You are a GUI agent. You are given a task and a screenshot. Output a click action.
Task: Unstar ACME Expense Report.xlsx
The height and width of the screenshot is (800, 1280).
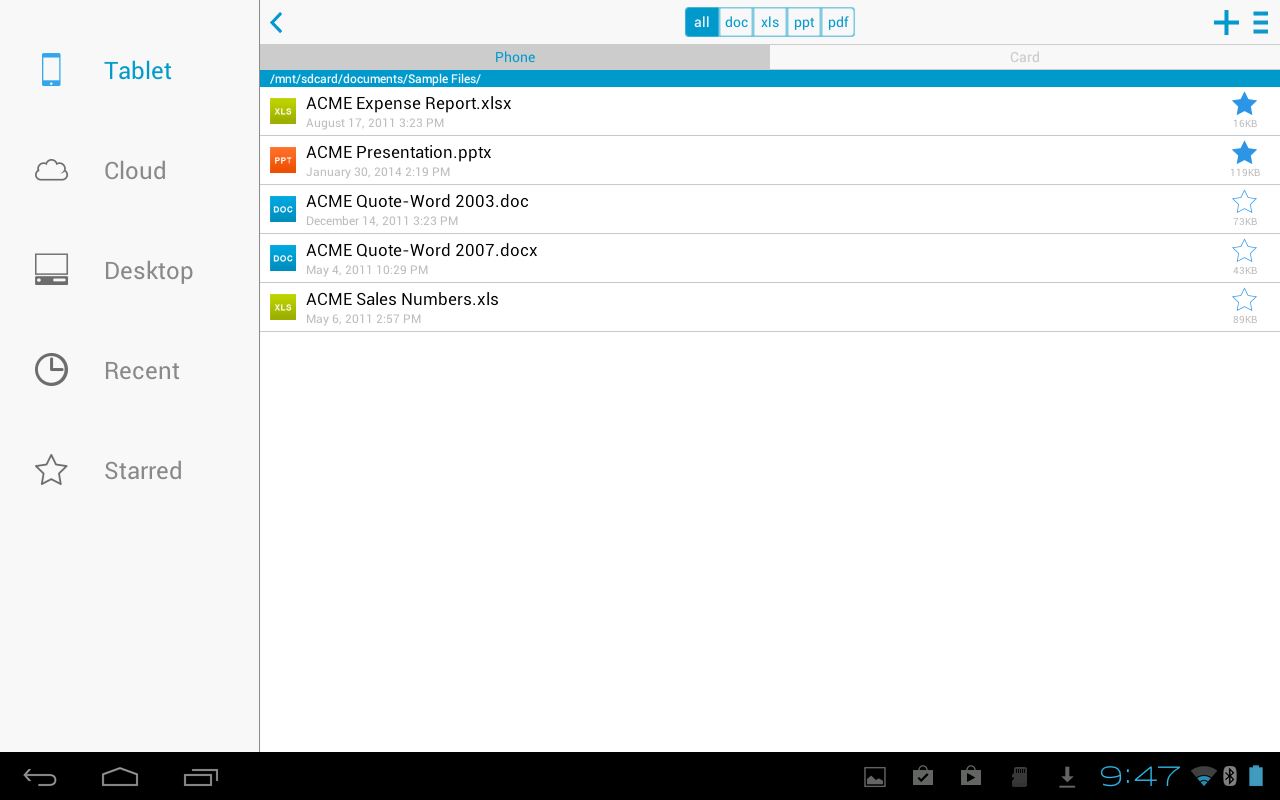click(1244, 102)
